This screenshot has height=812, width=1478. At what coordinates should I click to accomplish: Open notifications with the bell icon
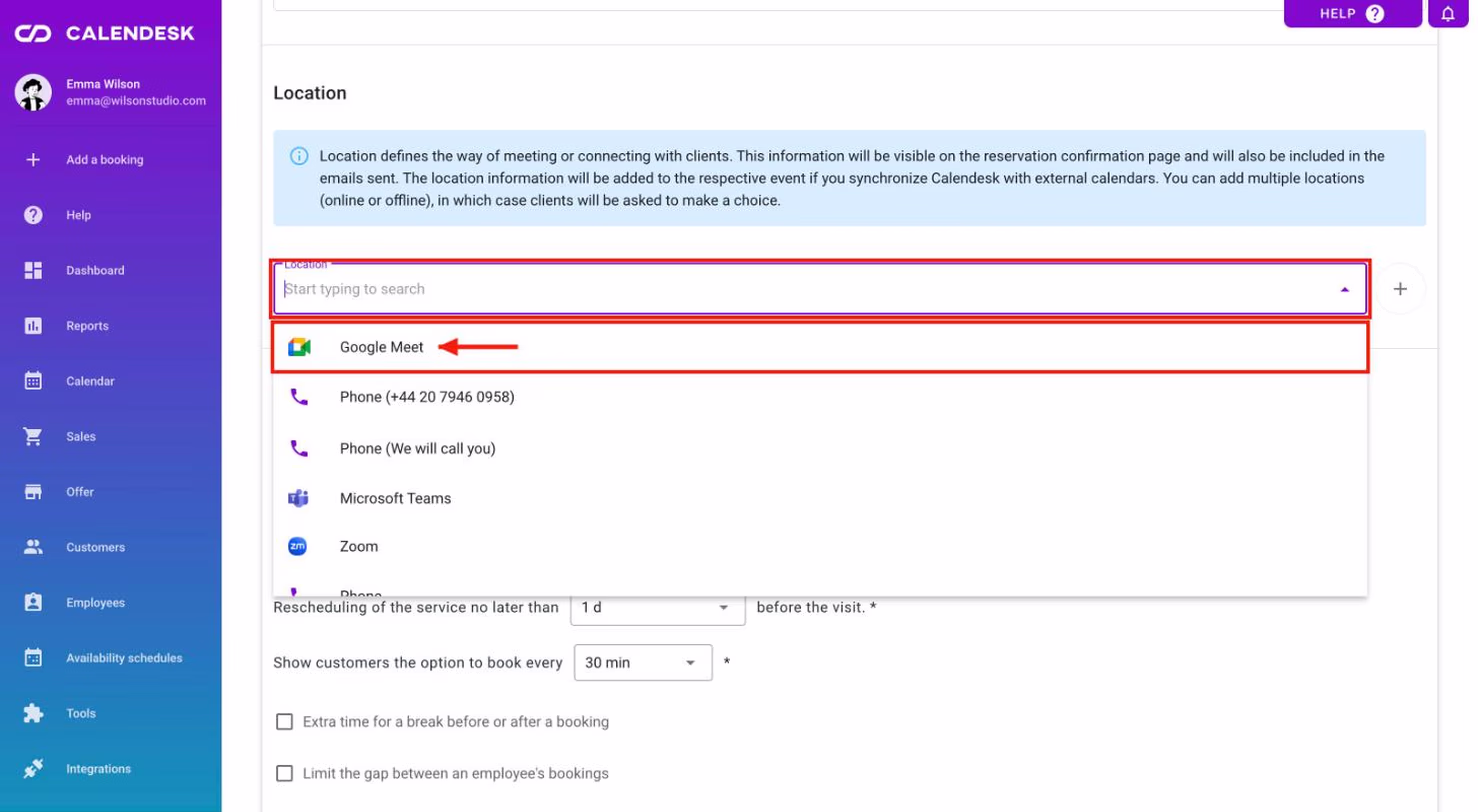tap(1448, 14)
